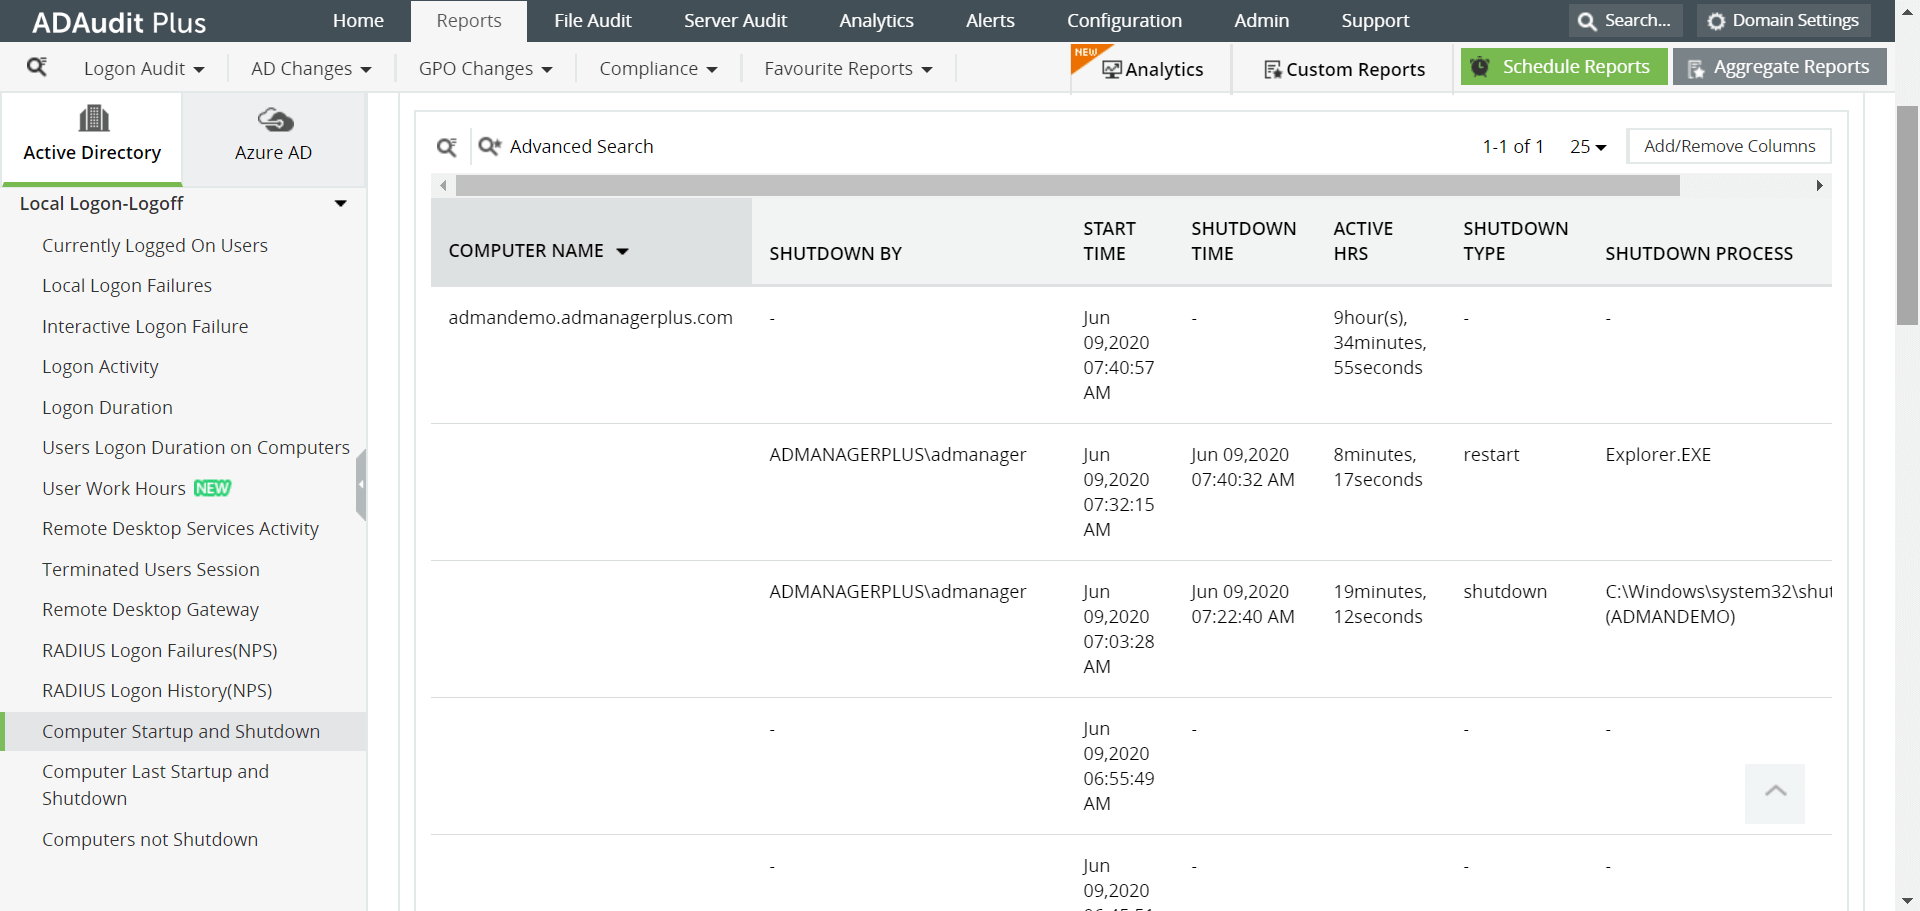
Task: Open the Admin tab
Action: coord(1261,21)
